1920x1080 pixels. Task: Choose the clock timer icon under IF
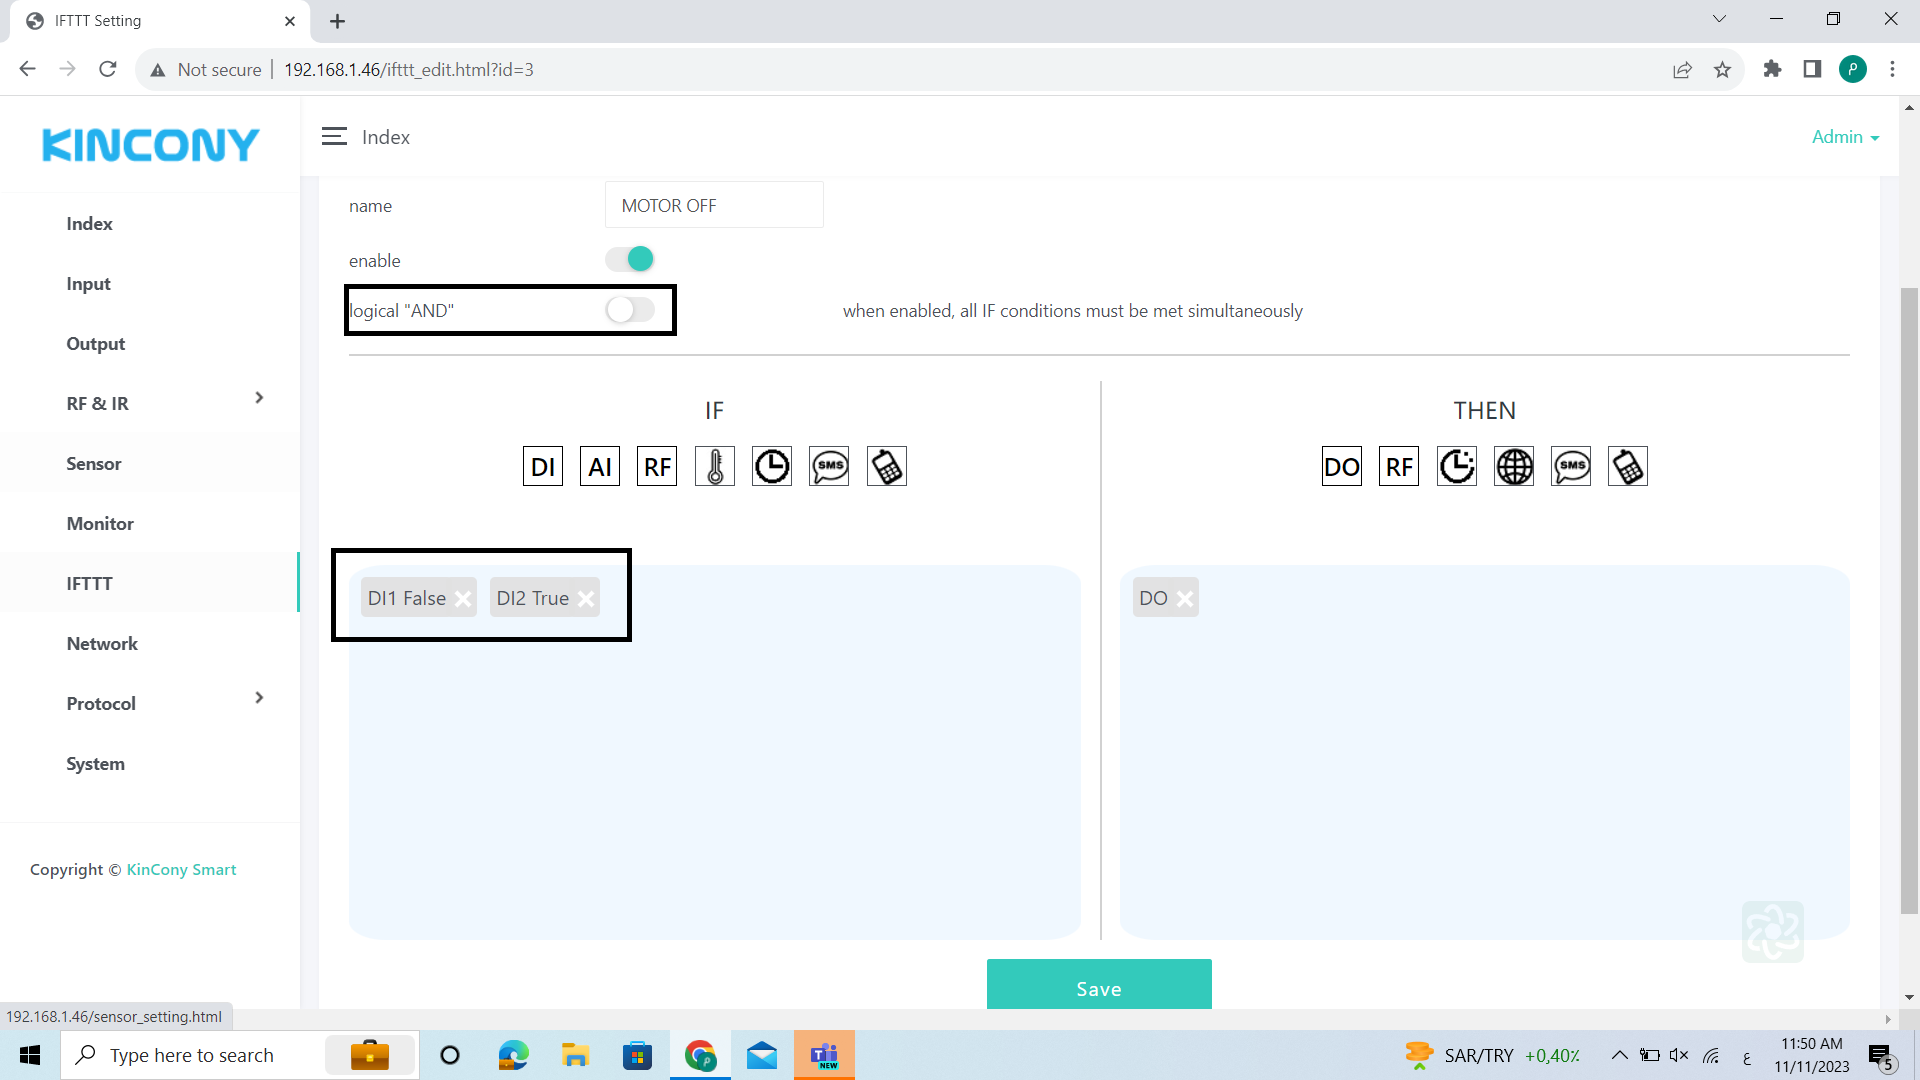(x=771, y=467)
